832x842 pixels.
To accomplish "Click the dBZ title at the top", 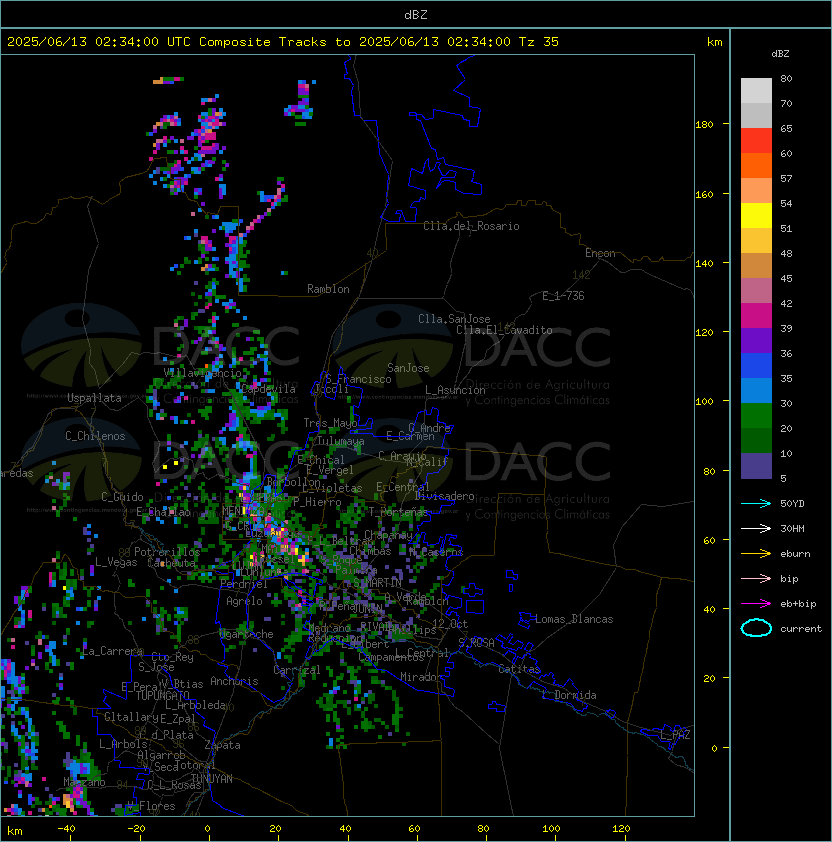I will [x=416, y=15].
